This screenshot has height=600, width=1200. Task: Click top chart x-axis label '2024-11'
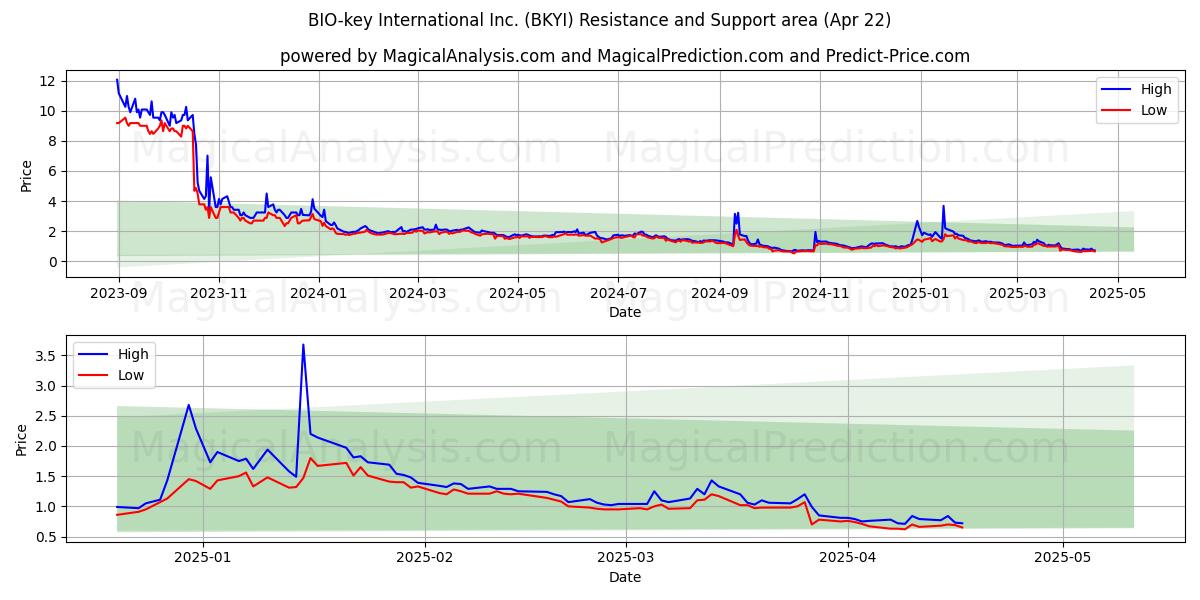[x=819, y=294]
